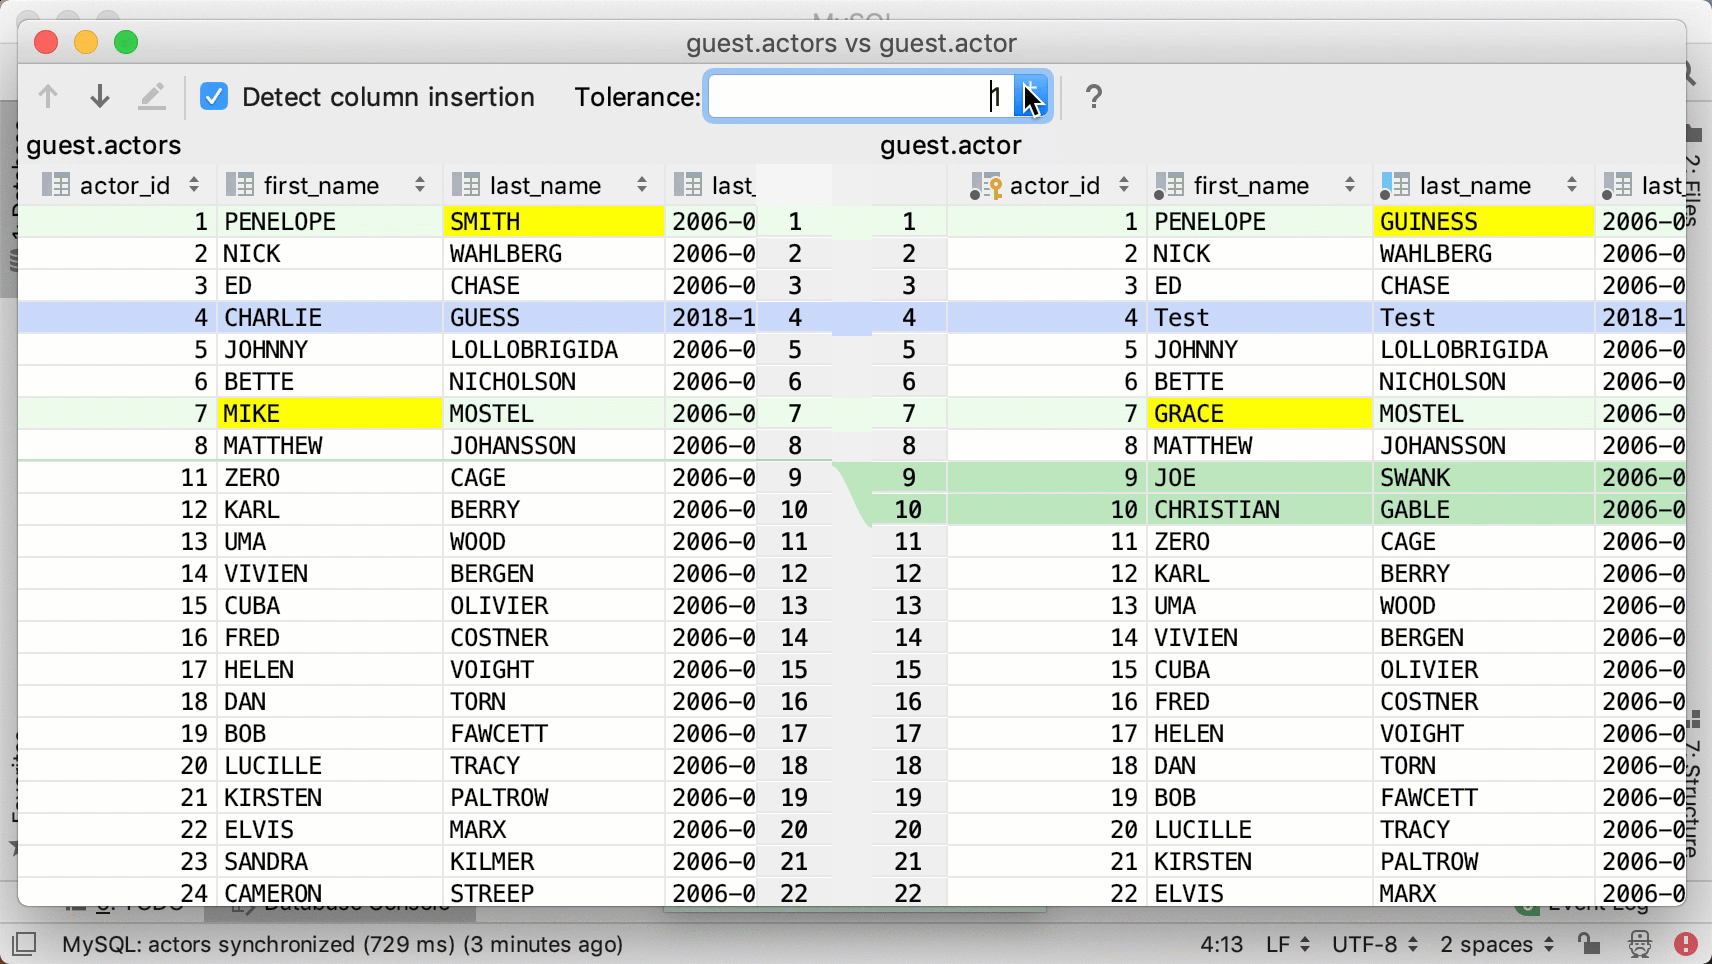
Task: Select JOHANSSON cell in guest.actor table
Action: [x=1483, y=446]
